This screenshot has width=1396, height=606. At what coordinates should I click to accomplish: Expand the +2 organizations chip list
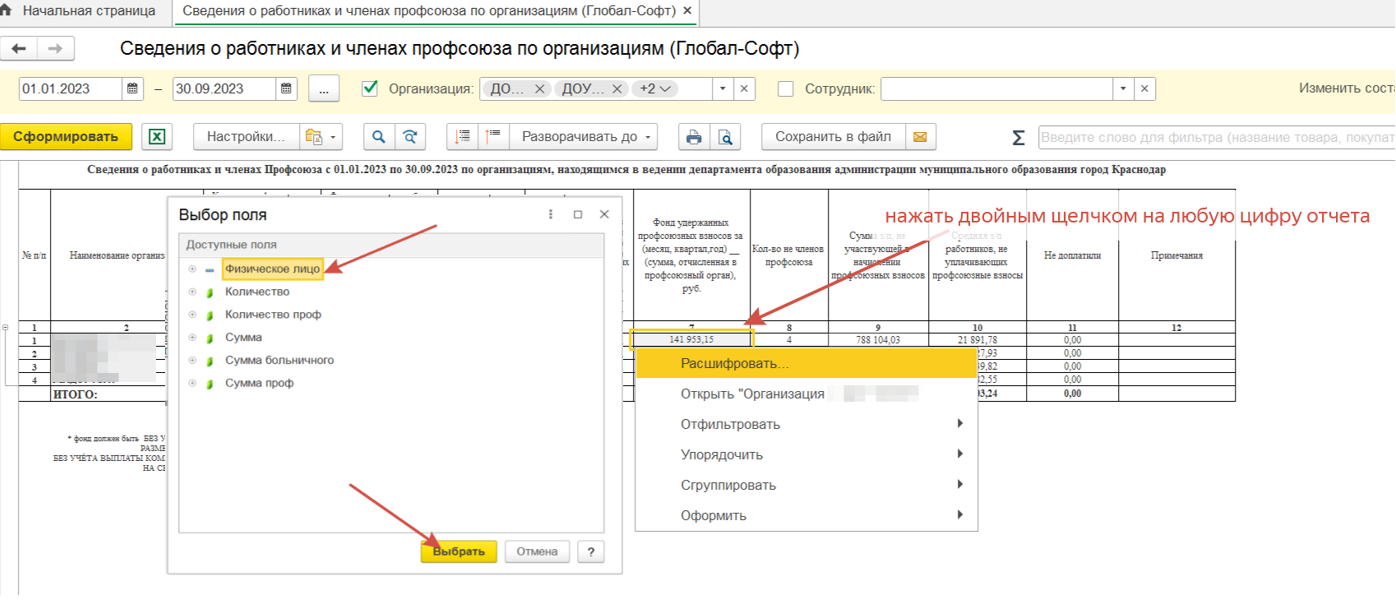click(x=656, y=89)
